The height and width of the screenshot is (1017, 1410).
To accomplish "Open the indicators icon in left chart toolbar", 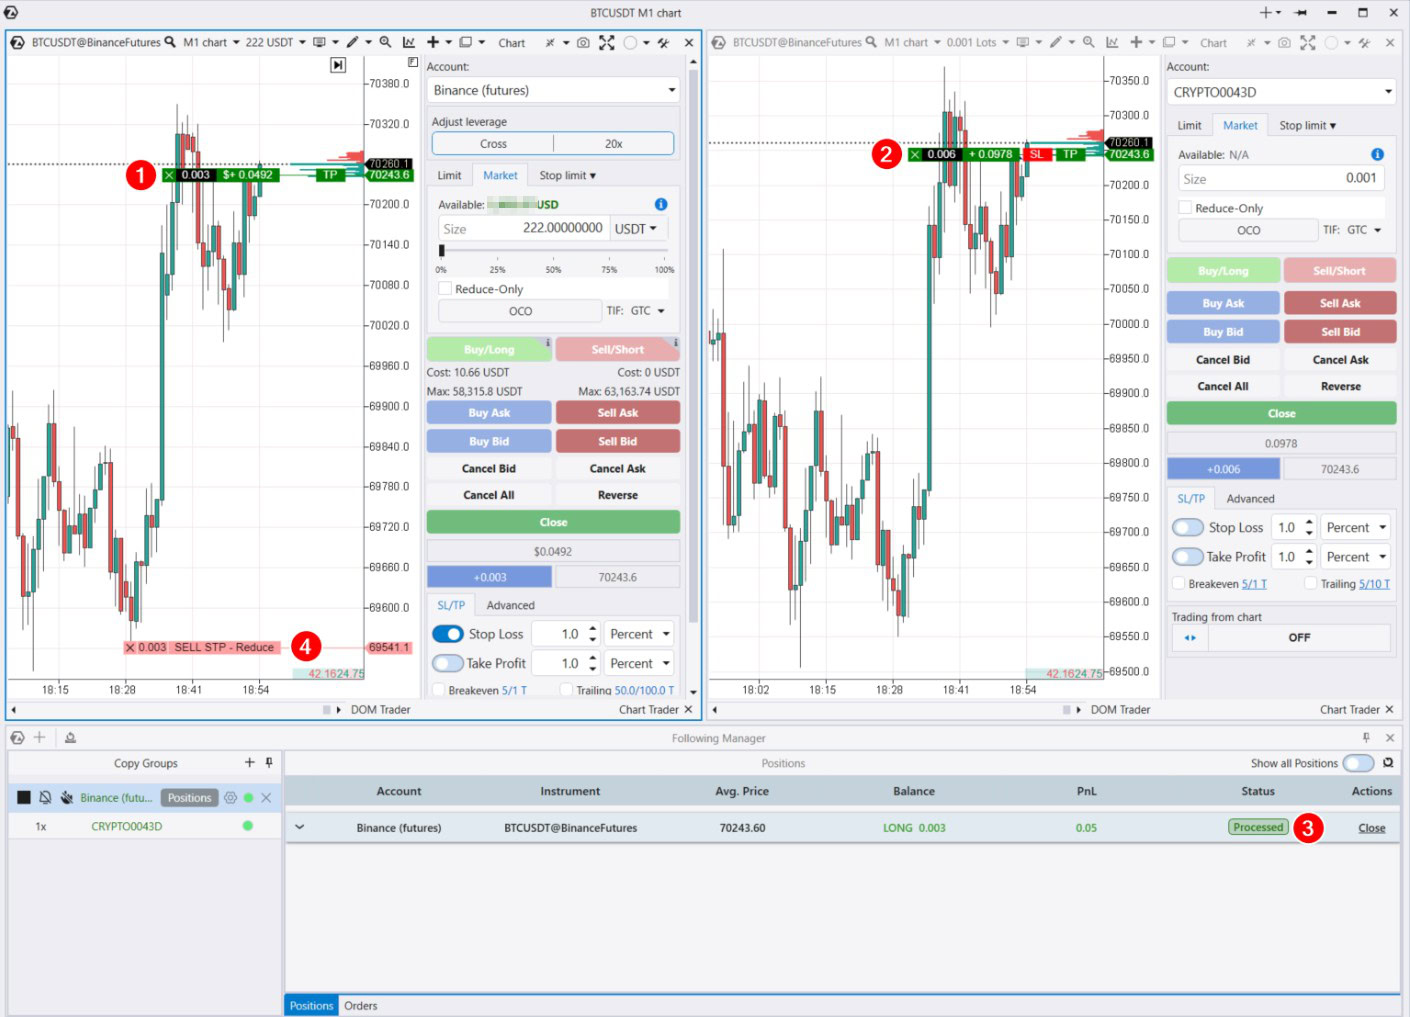I will 409,43.
